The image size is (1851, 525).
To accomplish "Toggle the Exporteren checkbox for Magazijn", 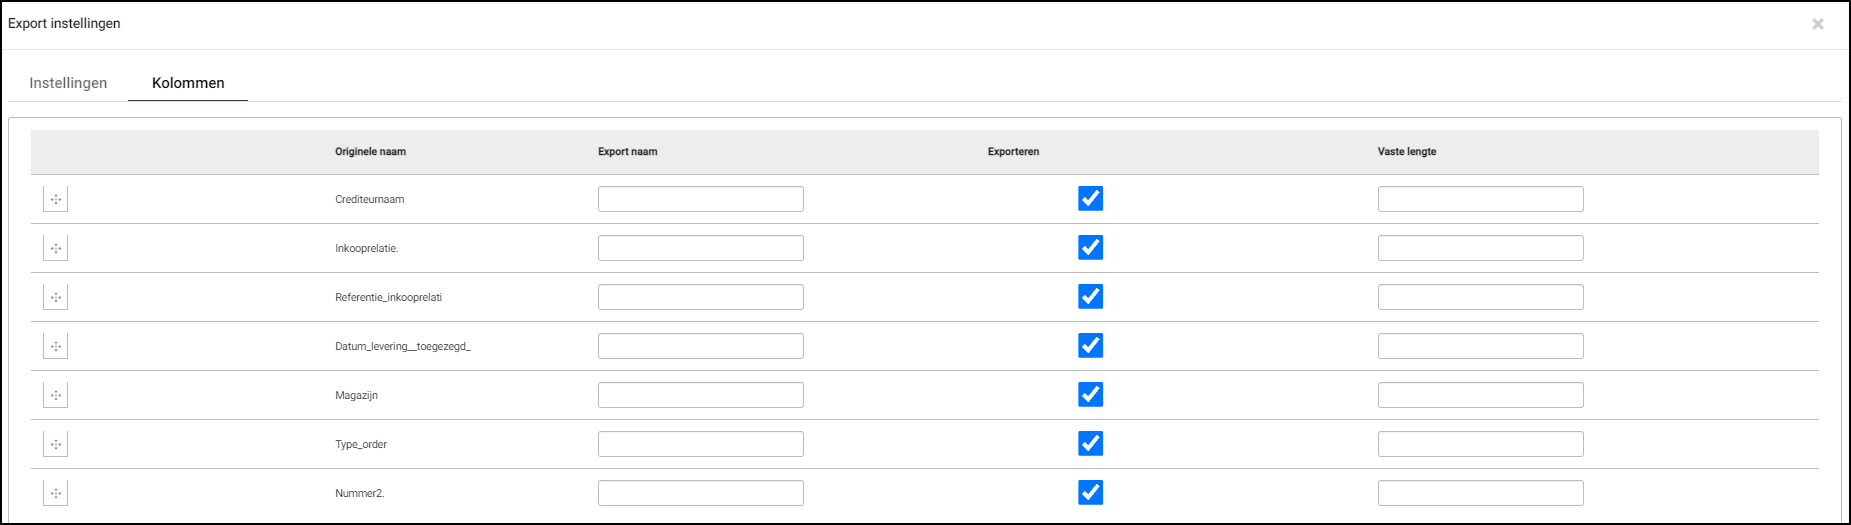I will pyautogui.click(x=1090, y=395).
